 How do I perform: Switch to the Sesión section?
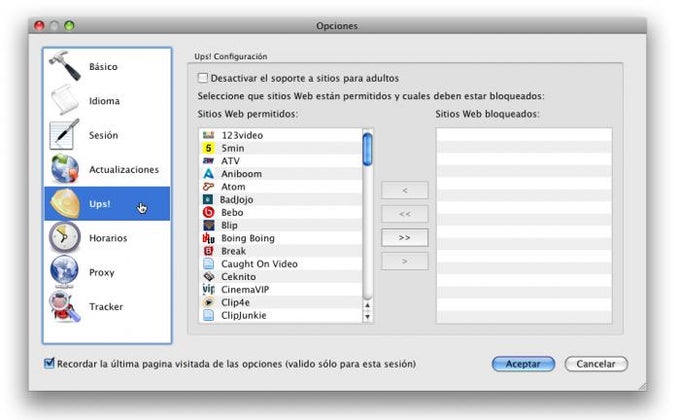[107, 134]
